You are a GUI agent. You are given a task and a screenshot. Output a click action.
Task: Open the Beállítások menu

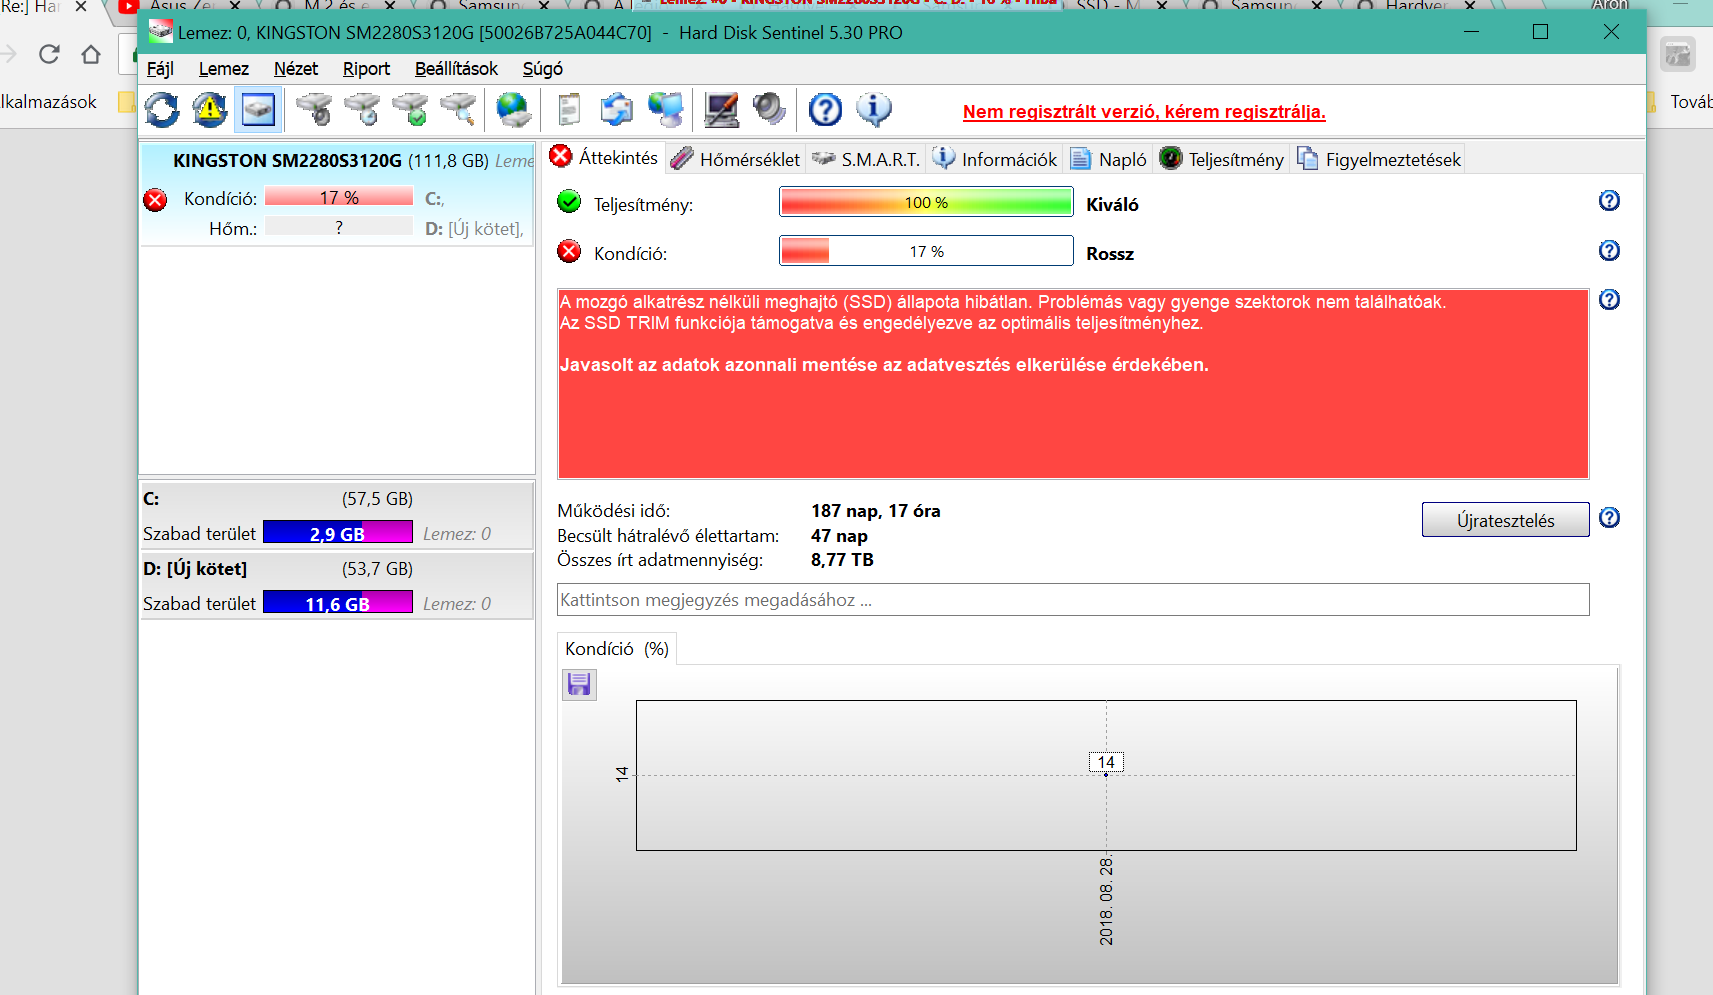tap(456, 69)
